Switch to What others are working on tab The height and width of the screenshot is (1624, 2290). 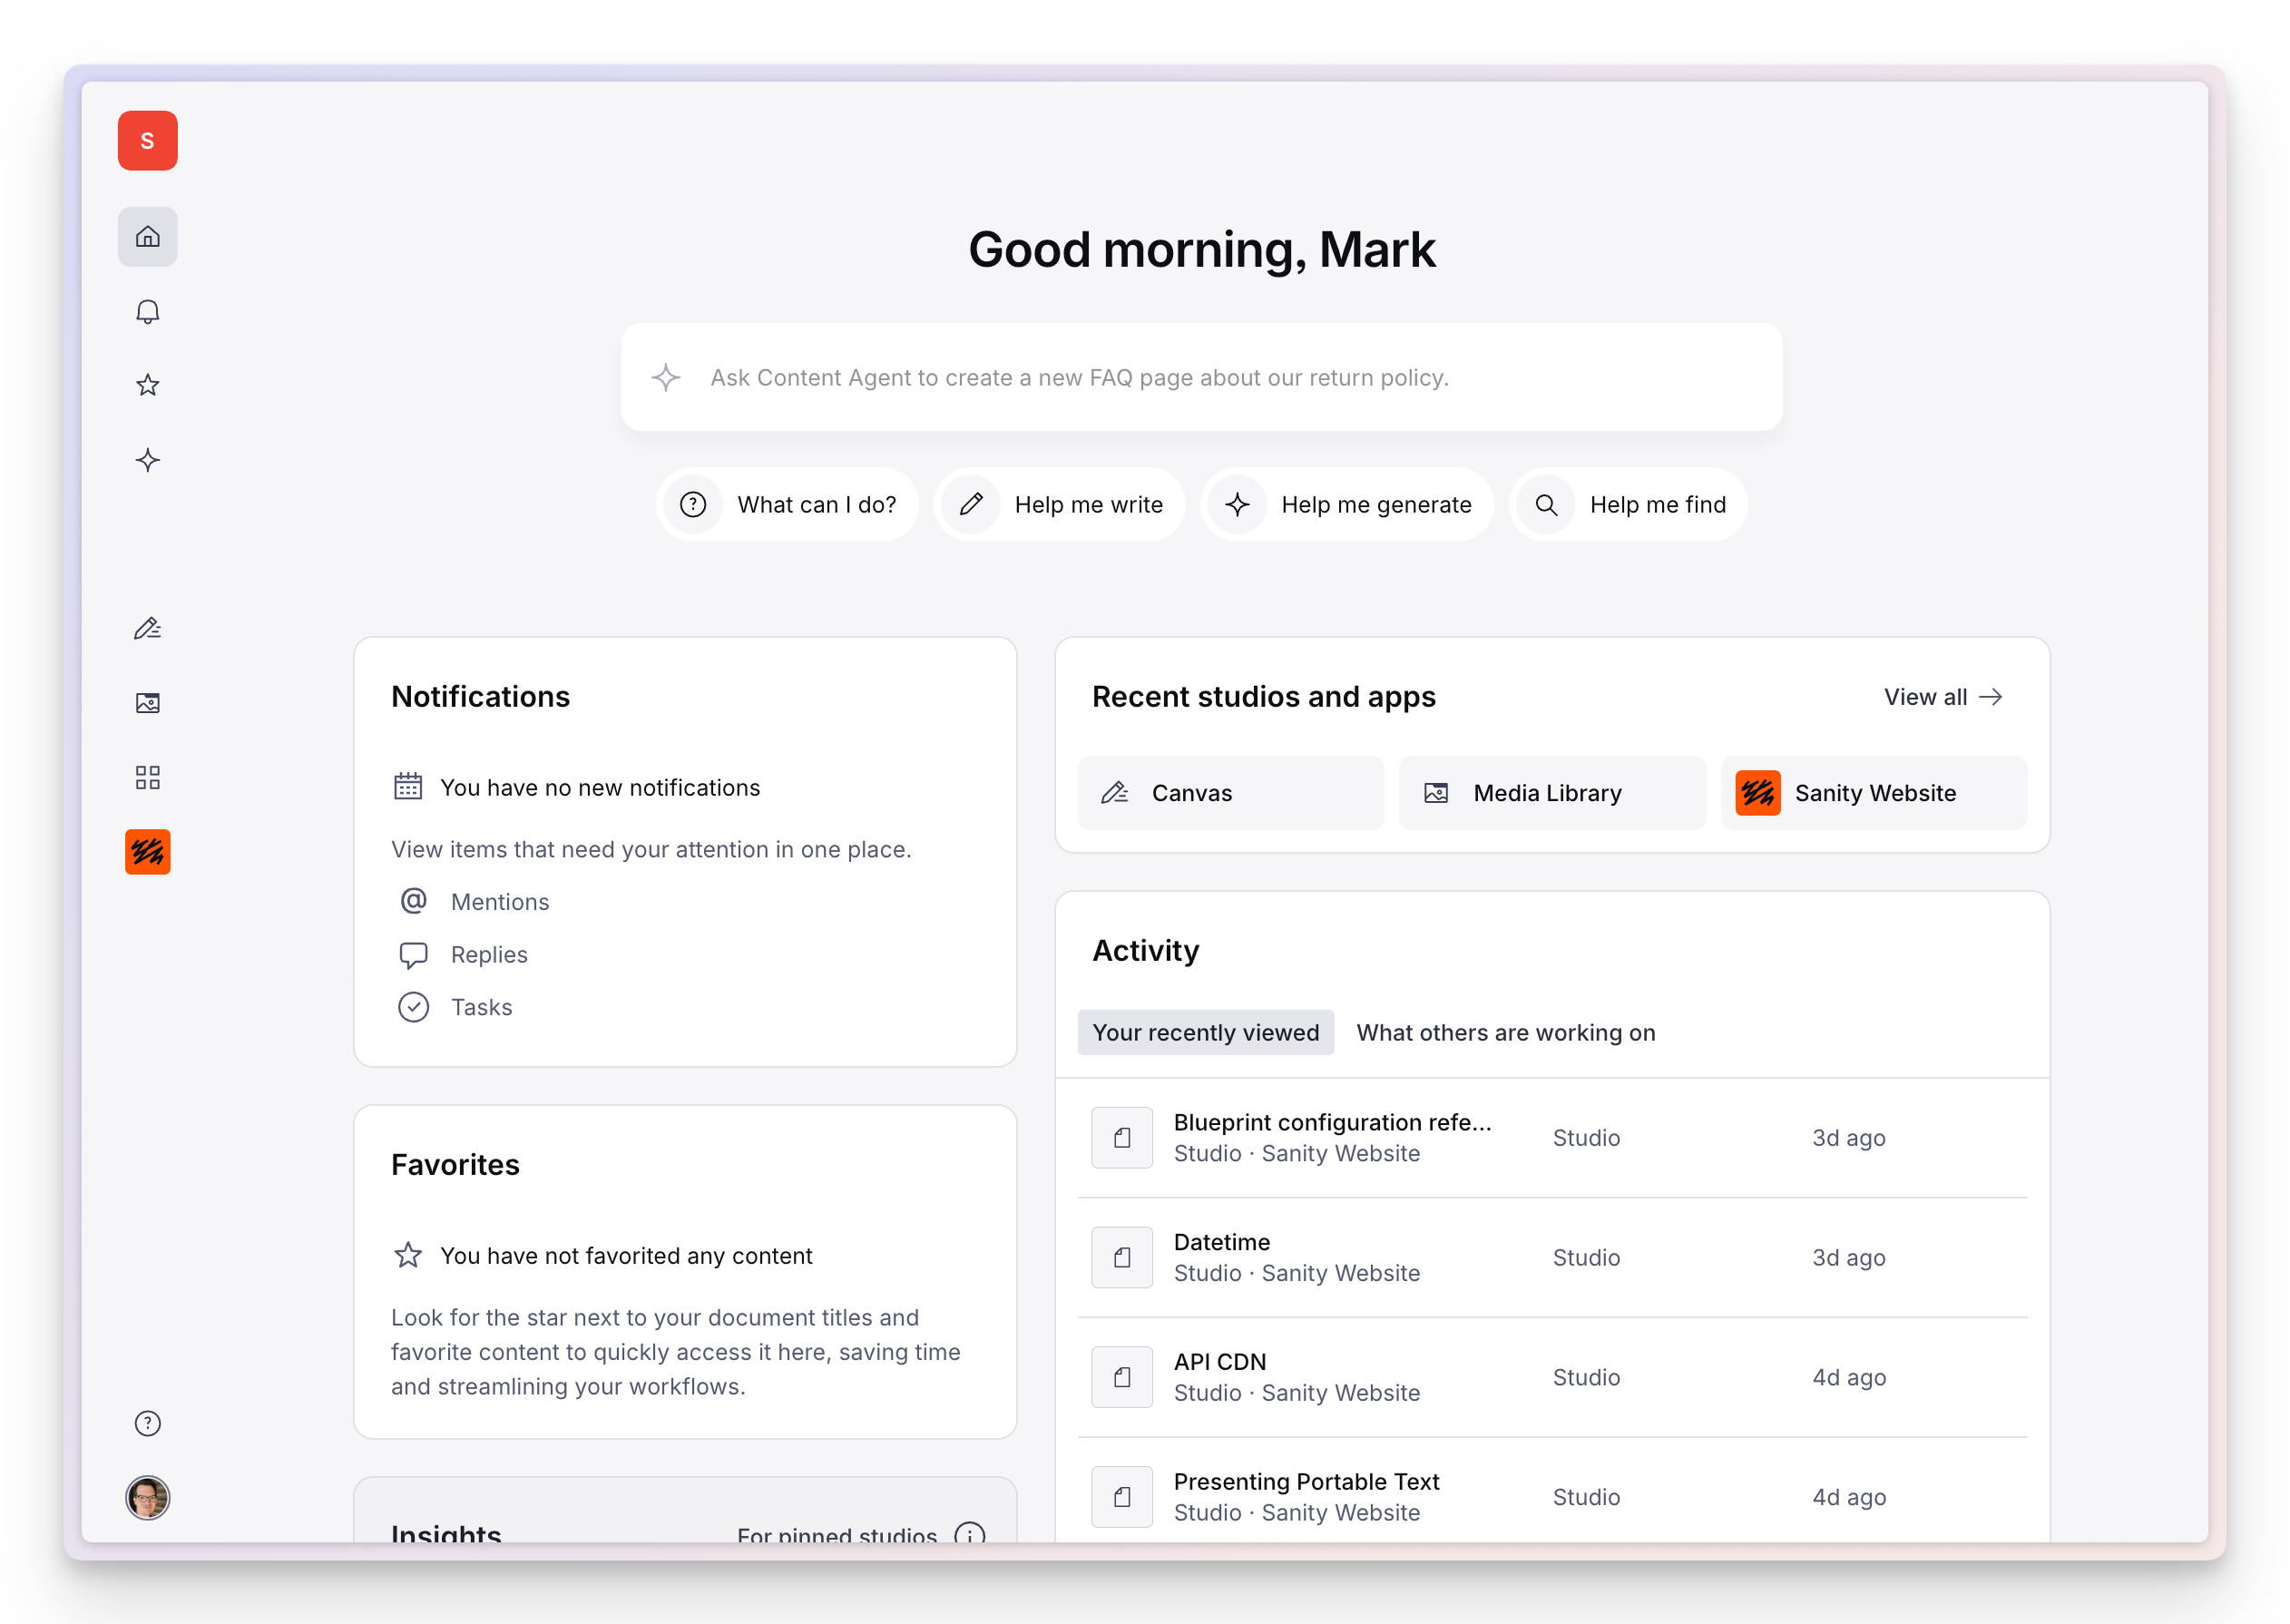click(1505, 1032)
